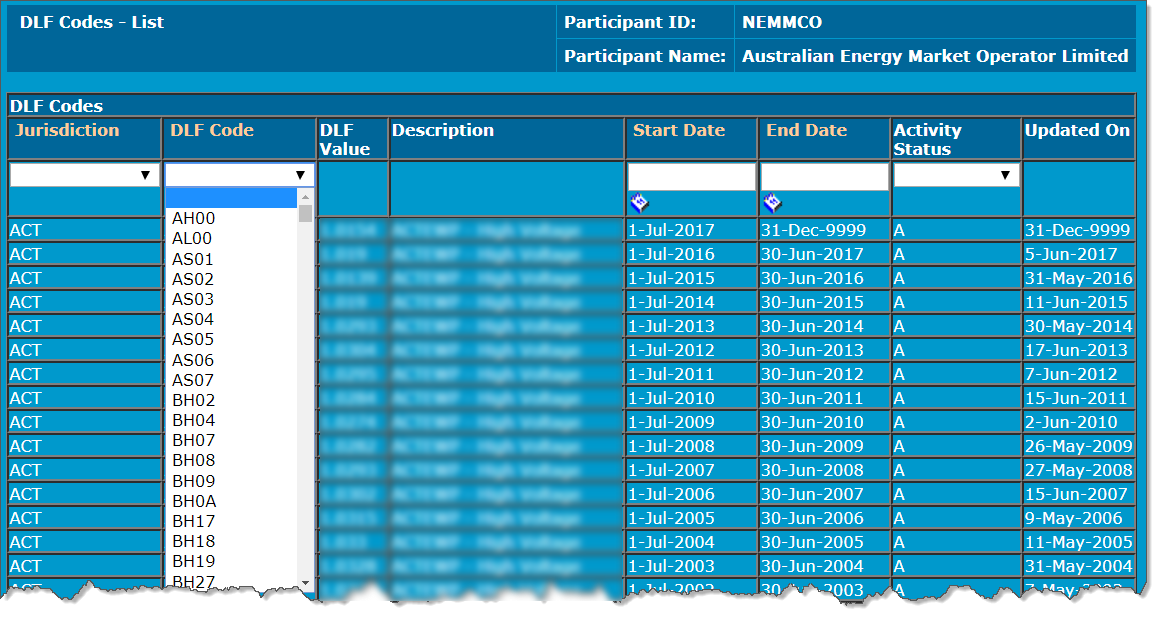Click the Start Date filter text box

691,177
